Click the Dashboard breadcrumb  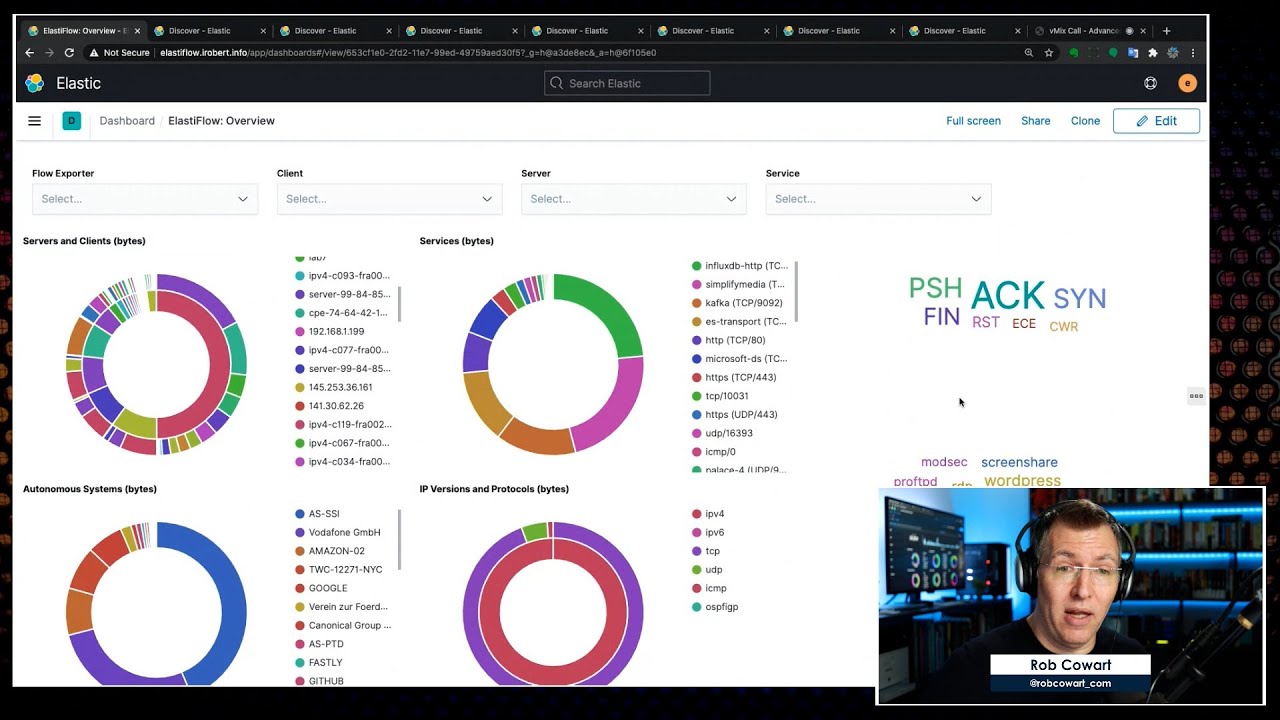pyautogui.click(x=127, y=121)
